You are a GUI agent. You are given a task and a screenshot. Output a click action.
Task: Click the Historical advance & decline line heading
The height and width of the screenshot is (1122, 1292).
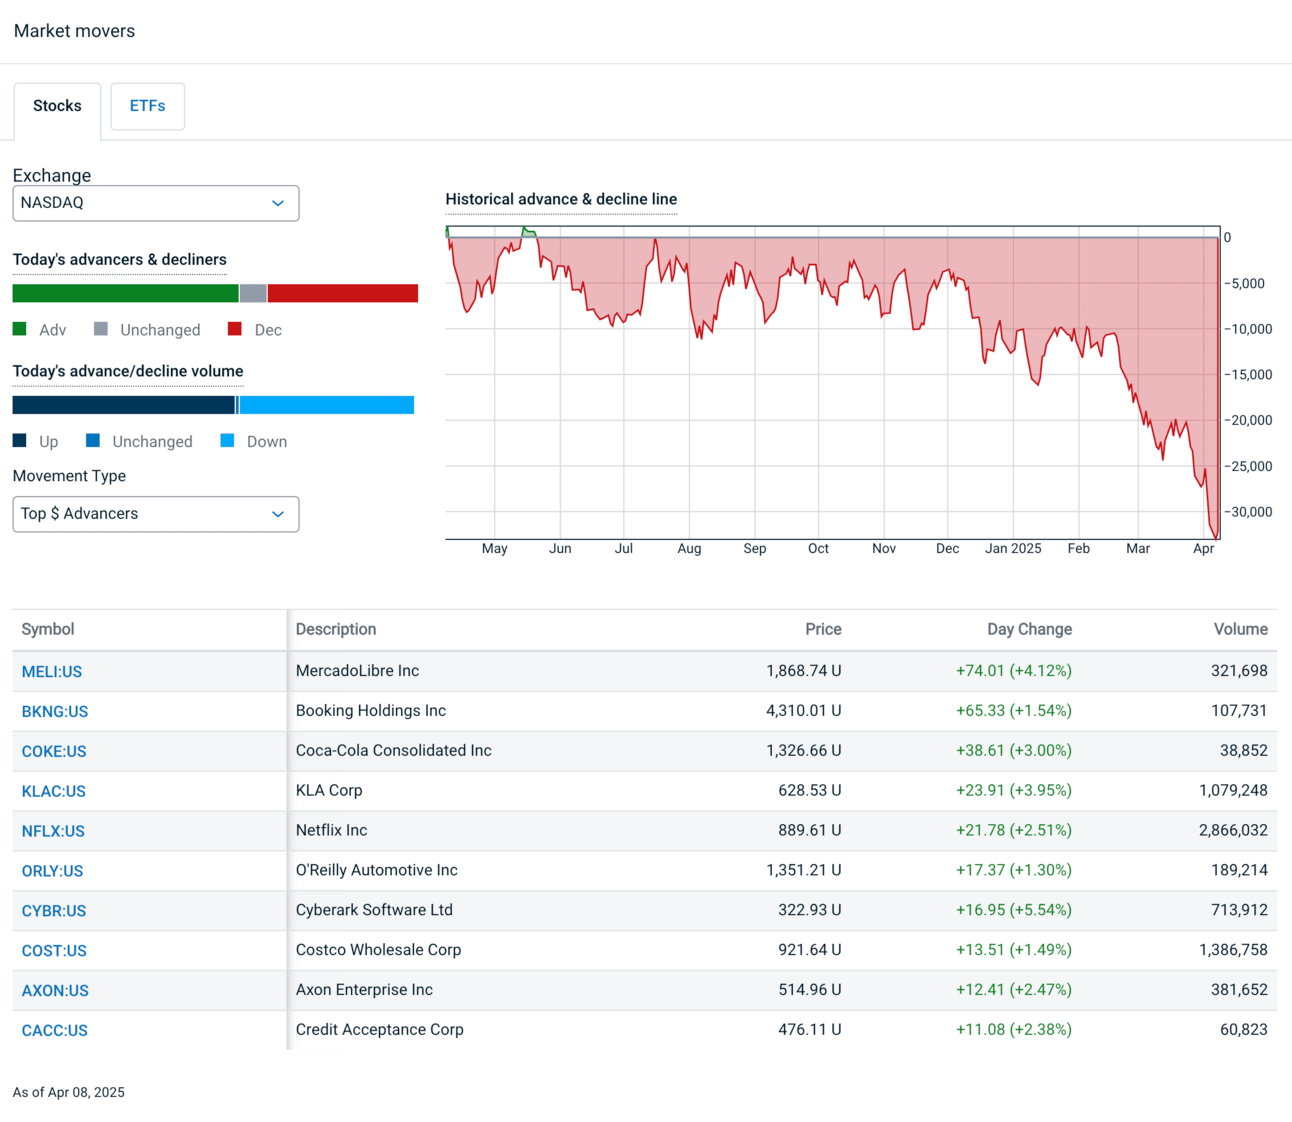point(561,199)
